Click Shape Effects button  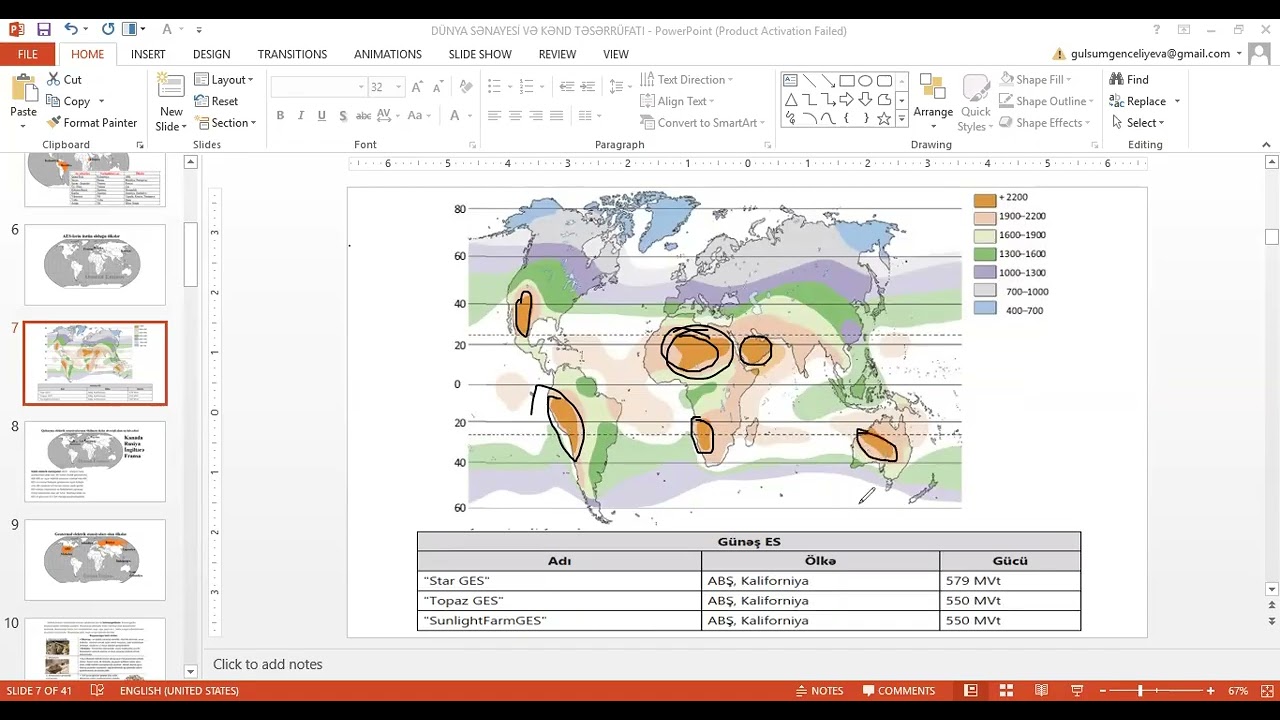1046,123
